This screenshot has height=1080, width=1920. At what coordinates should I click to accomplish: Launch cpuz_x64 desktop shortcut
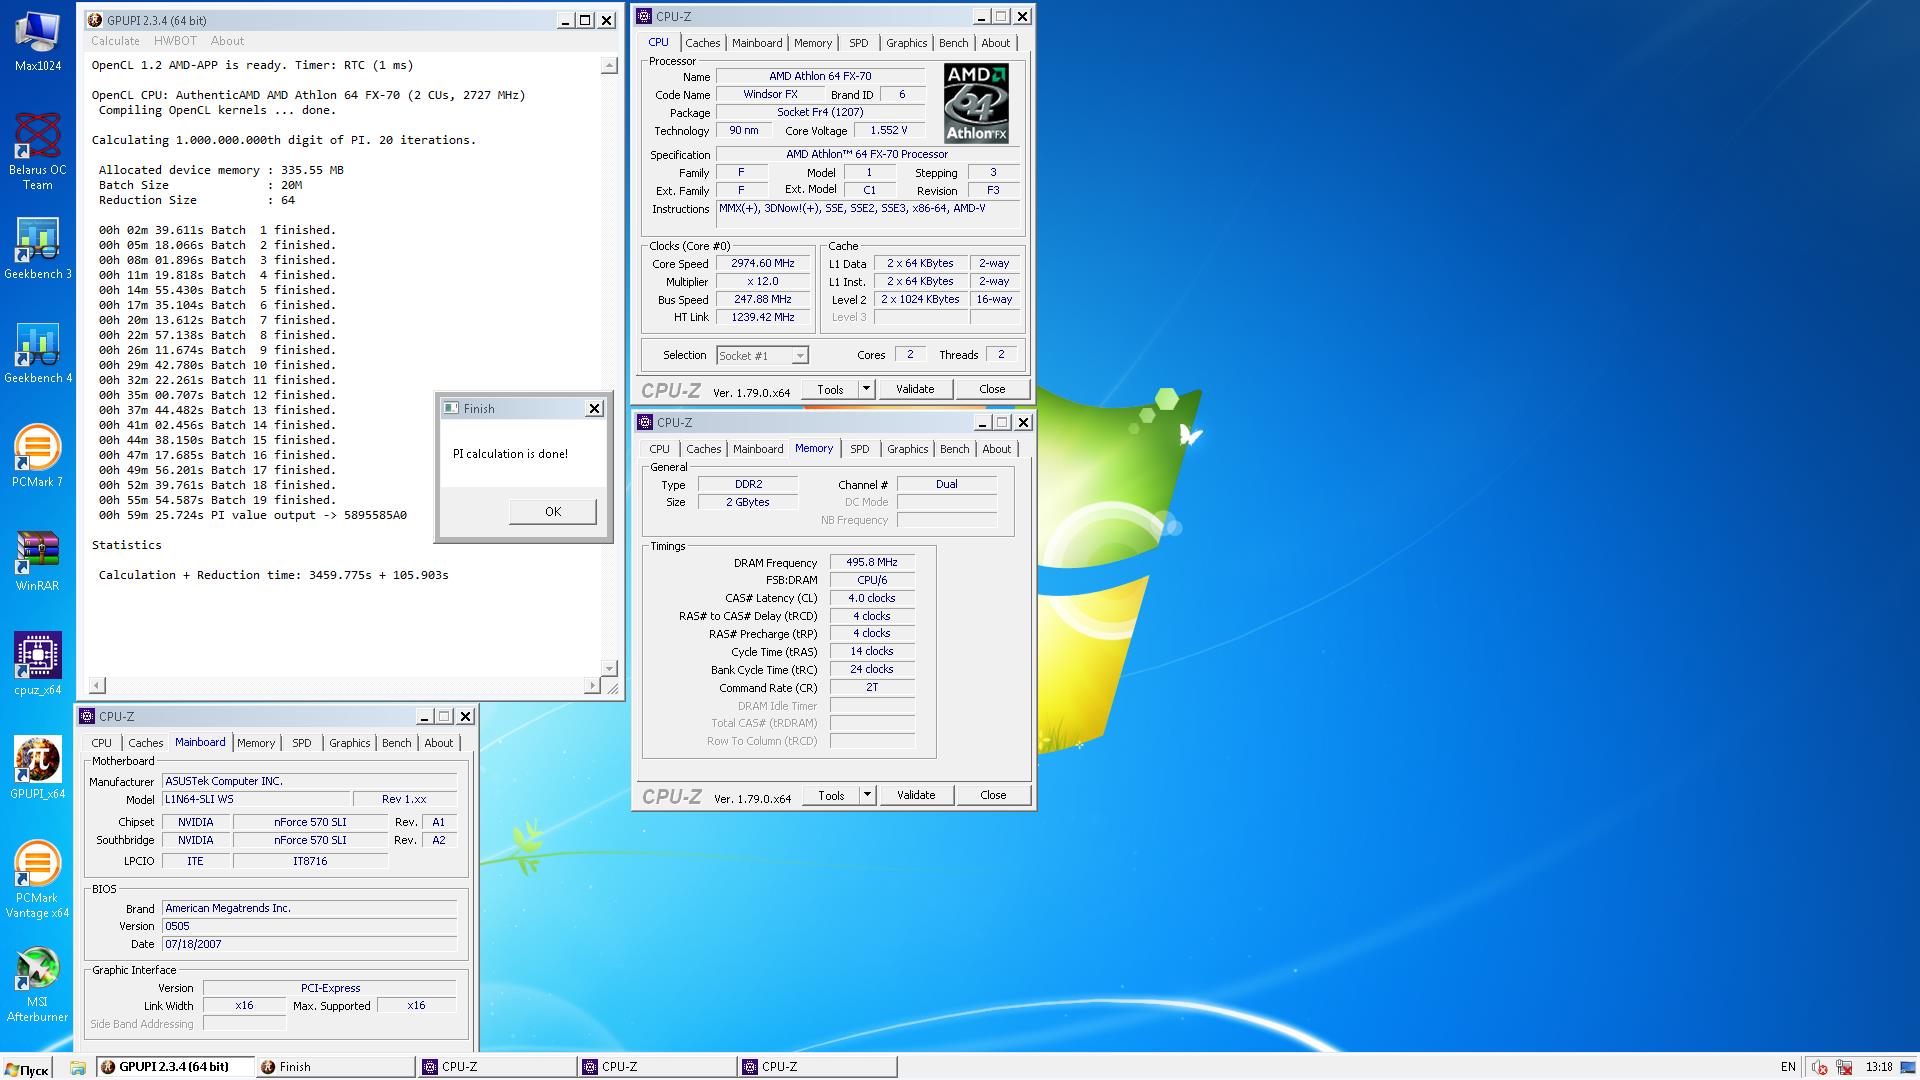tap(37, 664)
